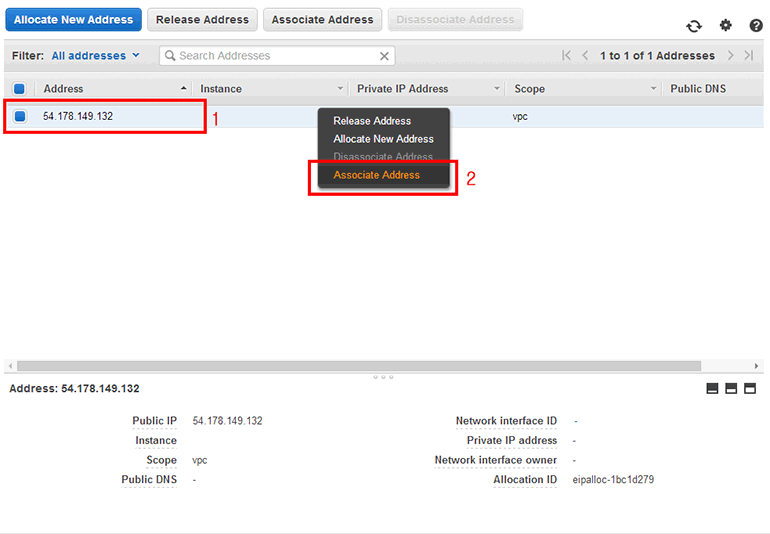Click the Allocate New Address button
The image size is (770, 534).
click(x=73, y=19)
